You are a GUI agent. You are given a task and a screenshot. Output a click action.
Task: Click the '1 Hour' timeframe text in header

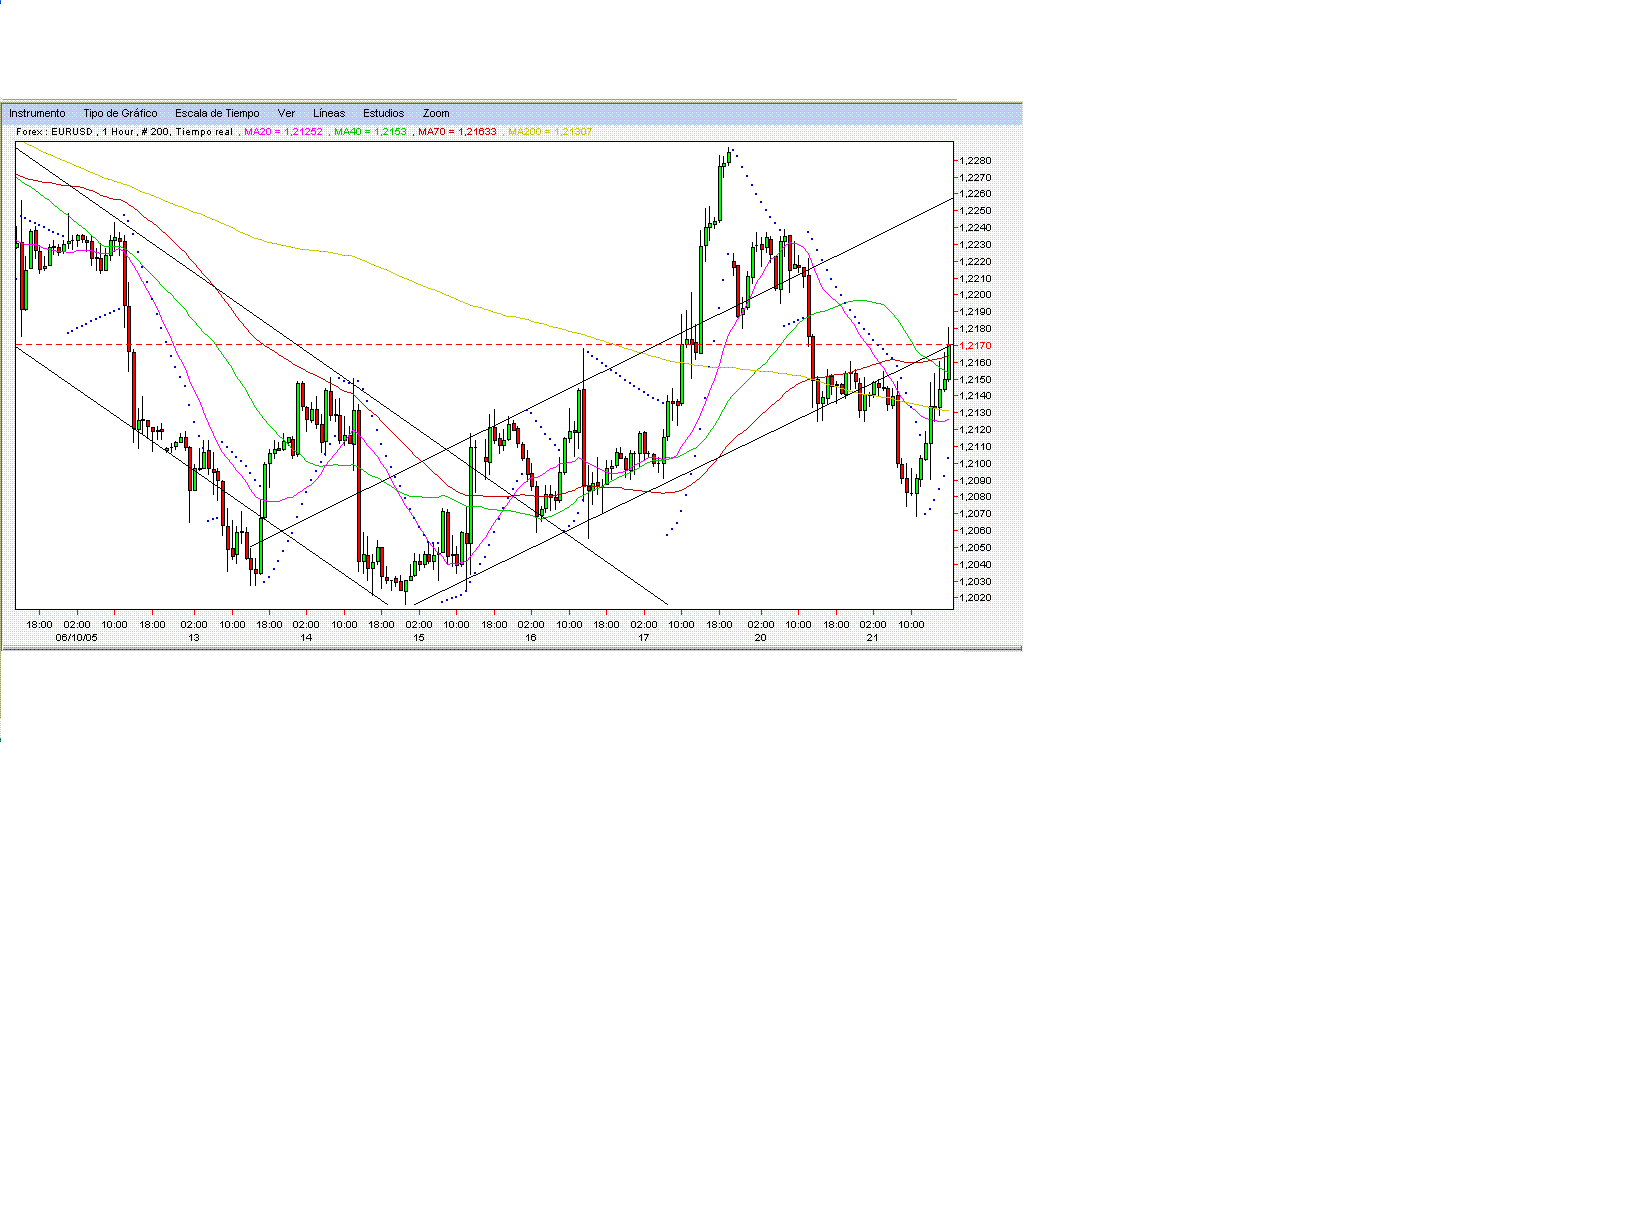[118, 132]
